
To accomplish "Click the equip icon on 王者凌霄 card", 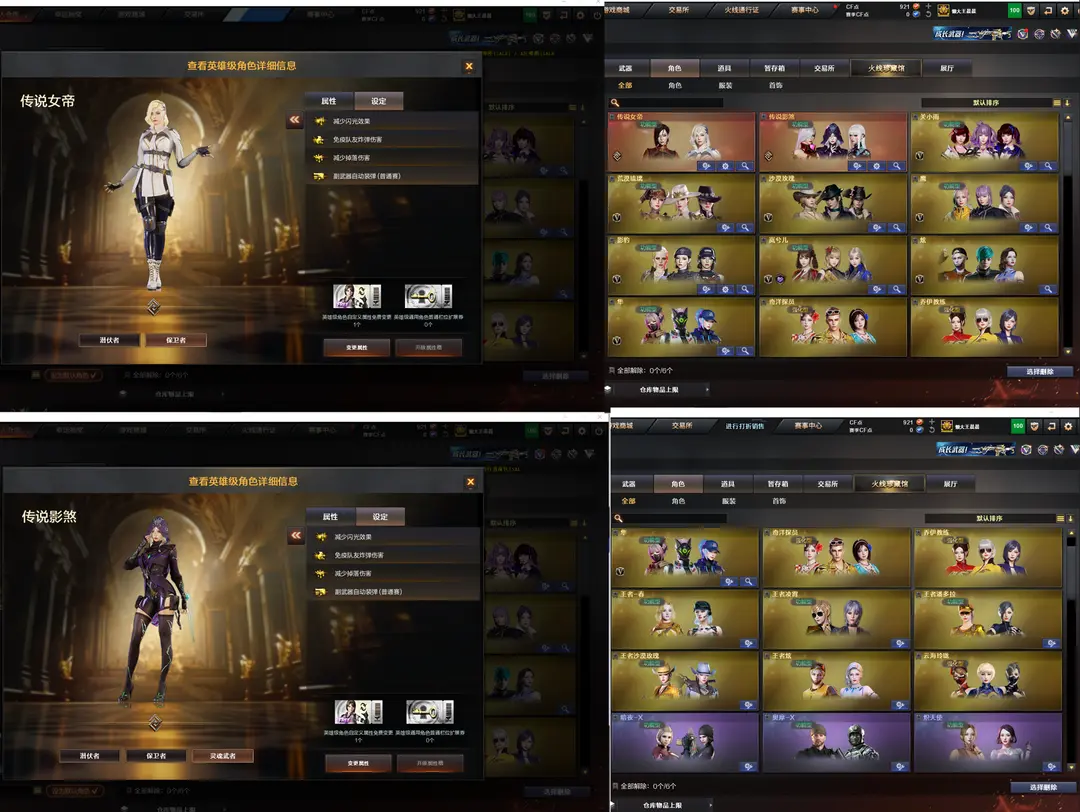I will point(898,643).
